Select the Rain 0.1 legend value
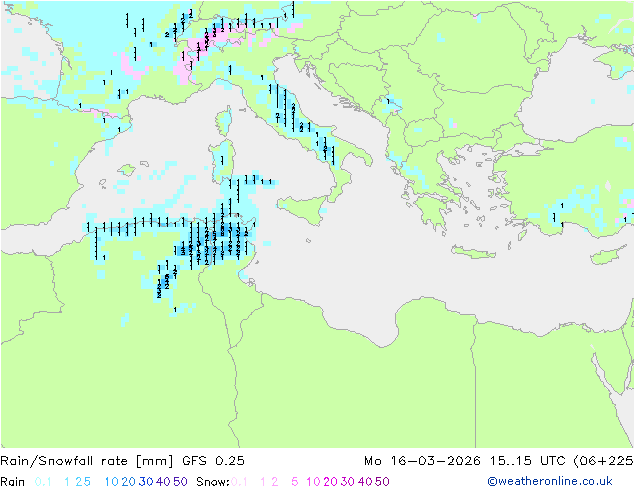 43,482
